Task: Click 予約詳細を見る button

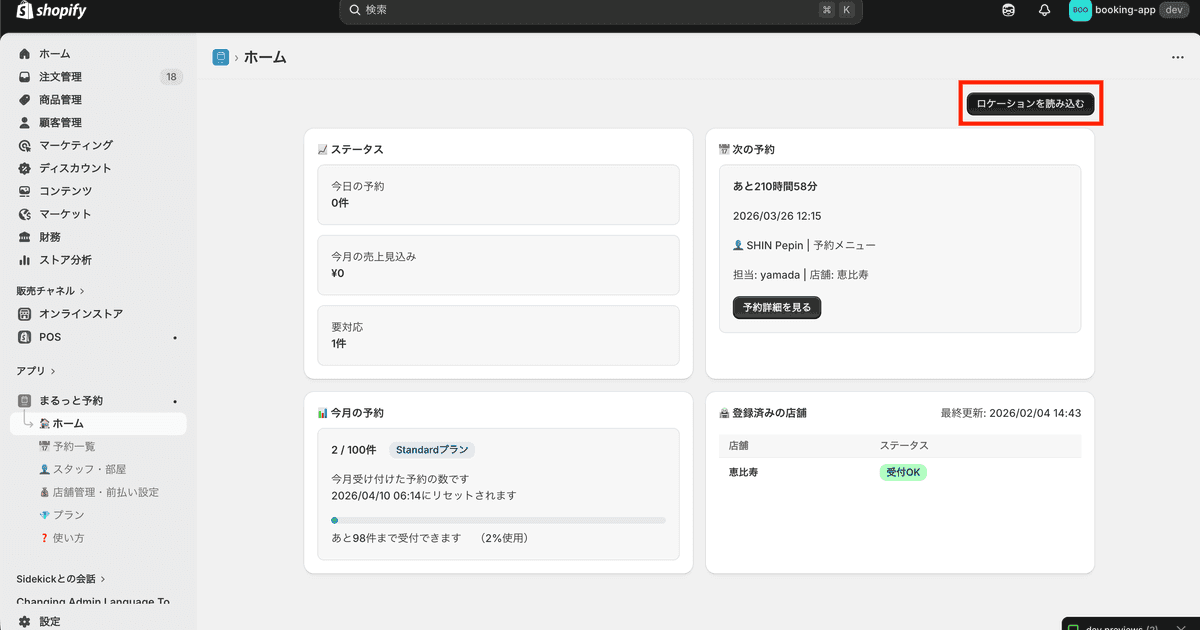Action: point(777,308)
